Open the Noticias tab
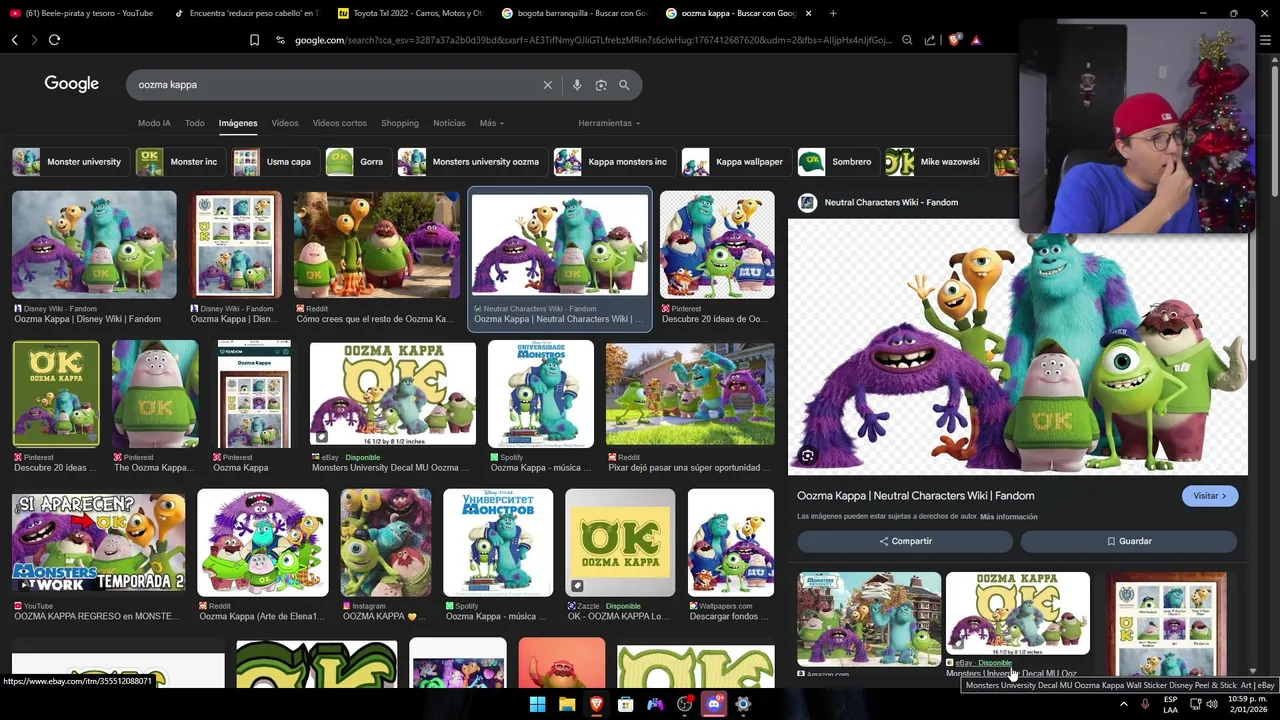Viewport: 1280px width, 720px height. coord(449,123)
